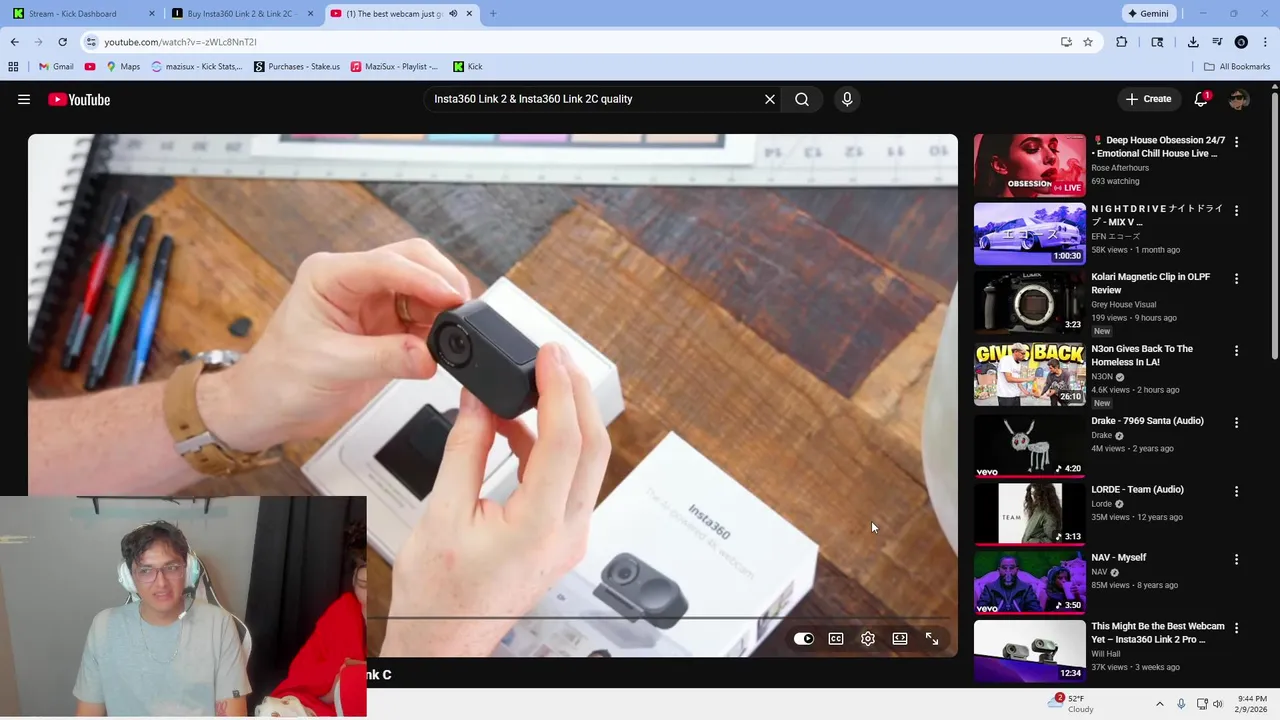Open Chrome three-dot menu
The height and width of the screenshot is (720, 1280).
pos(1265,42)
